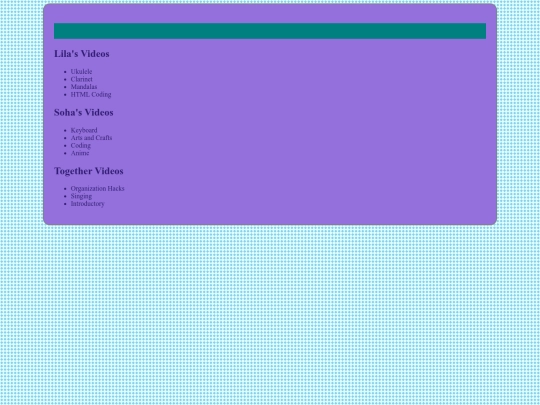Click the Singing list item
Viewport: 540px width, 405px height.
[x=81, y=196]
